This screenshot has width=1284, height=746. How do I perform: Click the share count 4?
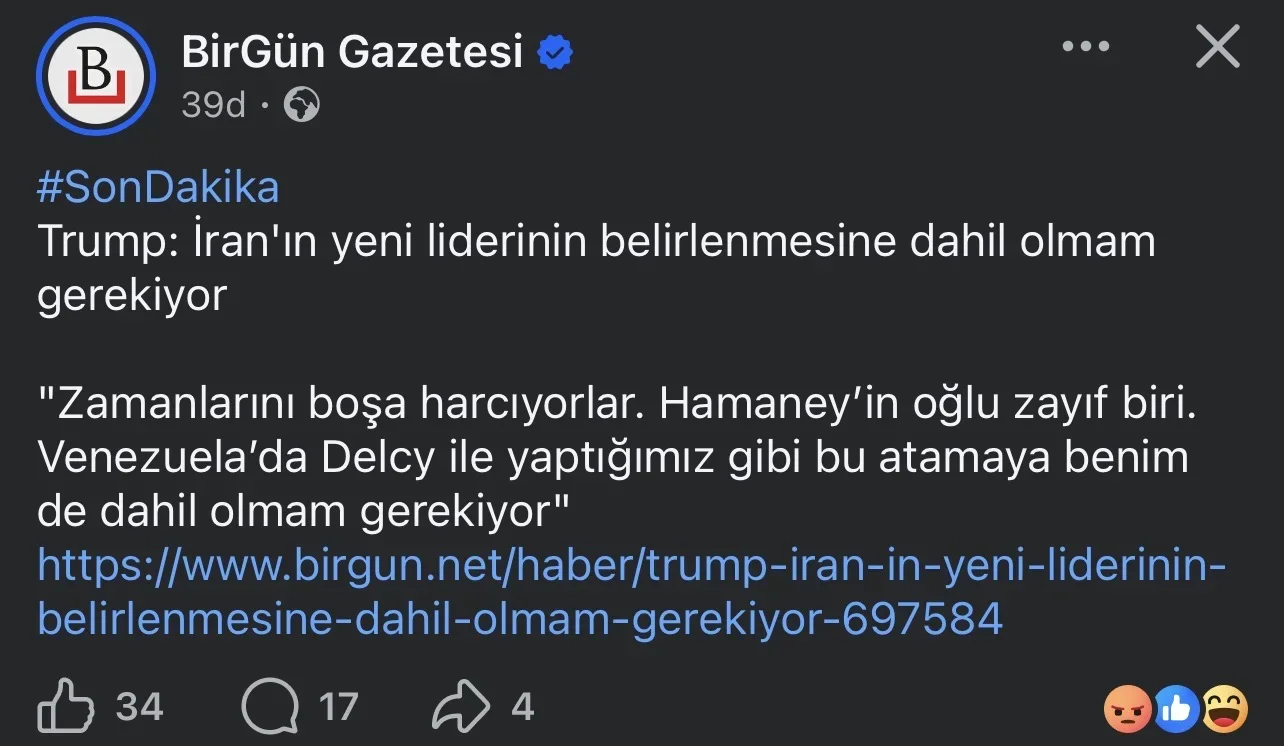[522, 708]
